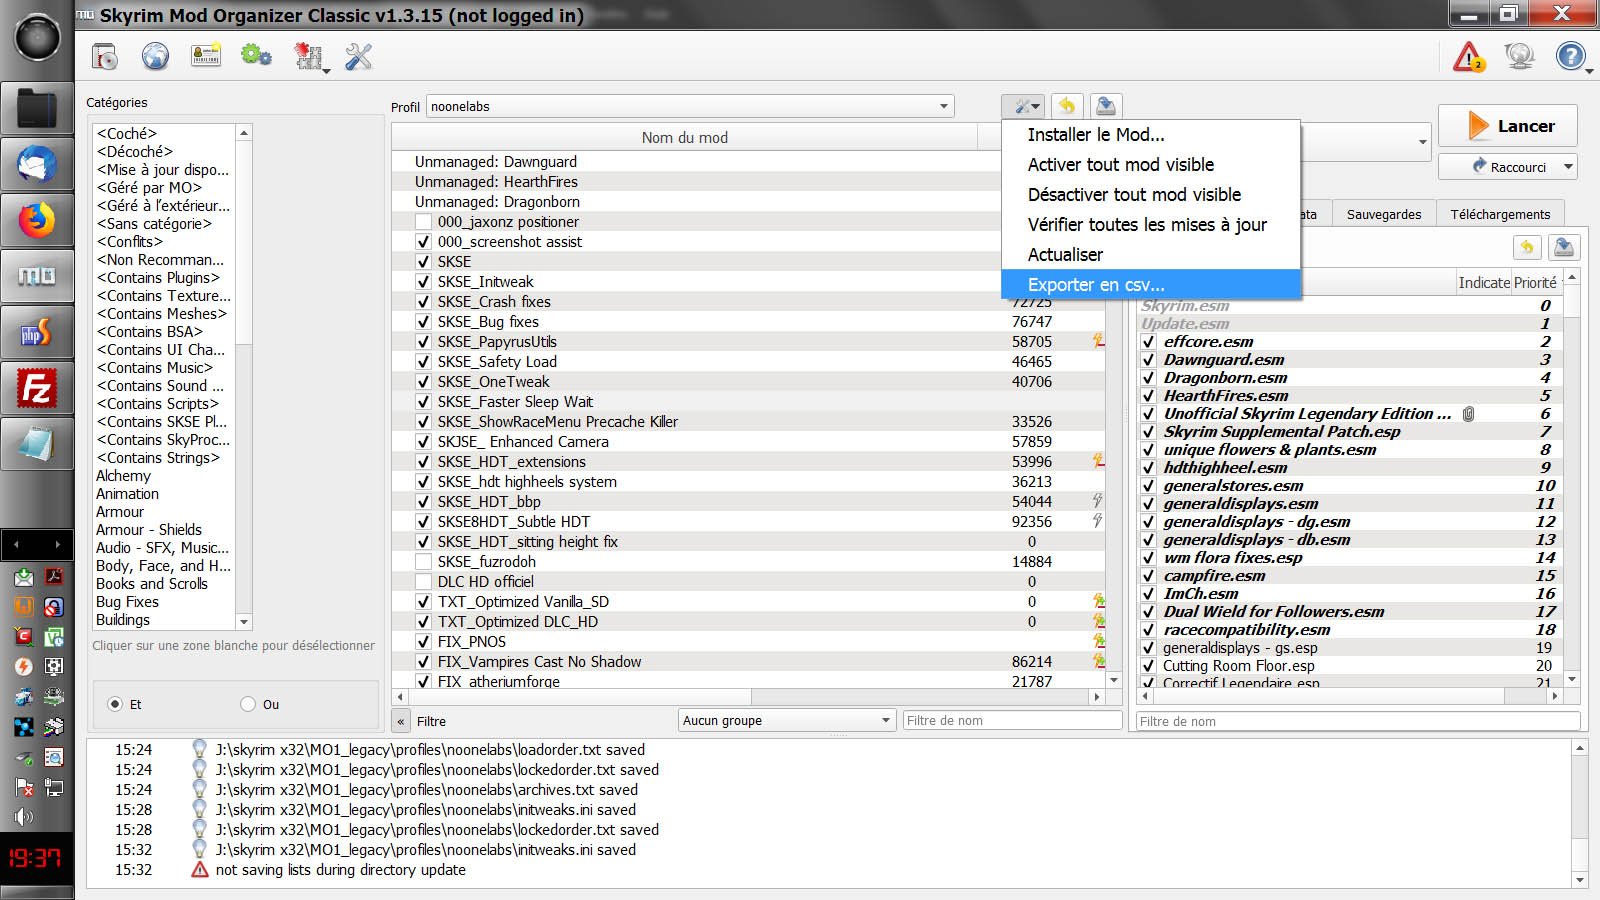1600x900 pixels.
Task: Select the Alchemy category
Action: tap(124, 476)
